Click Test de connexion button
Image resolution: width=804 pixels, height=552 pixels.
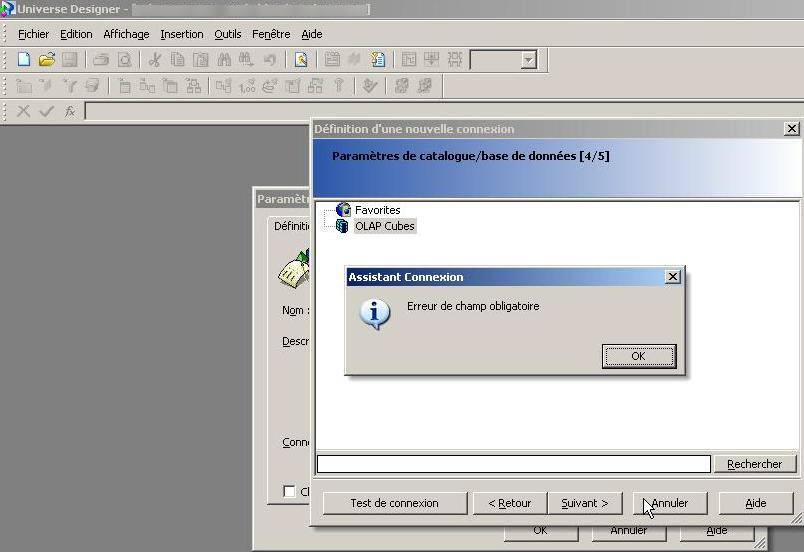coord(394,503)
